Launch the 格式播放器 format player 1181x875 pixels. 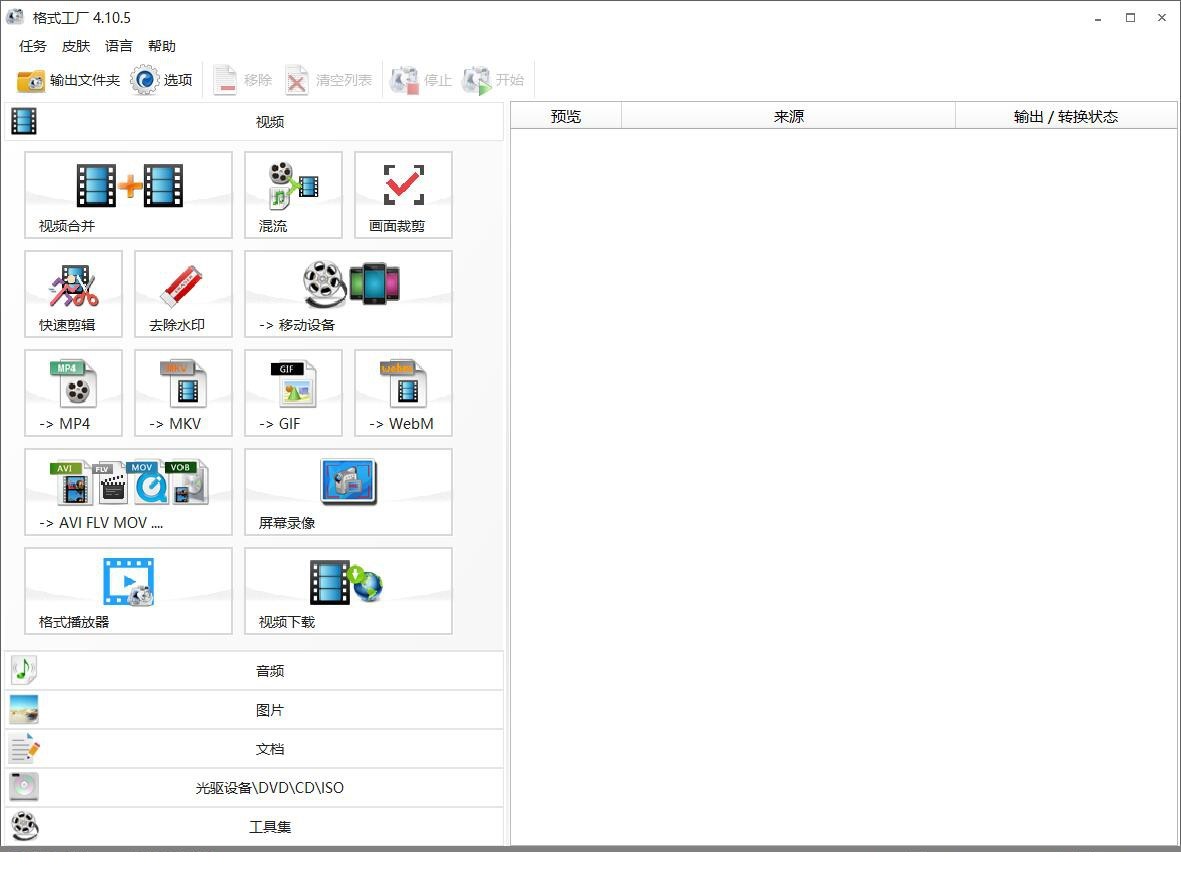(128, 590)
